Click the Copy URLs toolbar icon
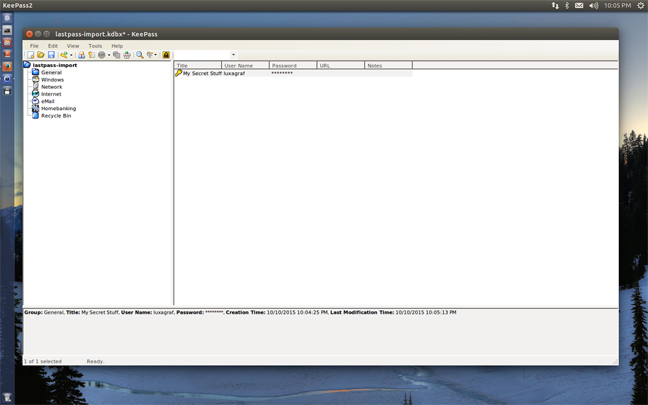648x405 pixels. pyautogui.click(x=117, y=55)
